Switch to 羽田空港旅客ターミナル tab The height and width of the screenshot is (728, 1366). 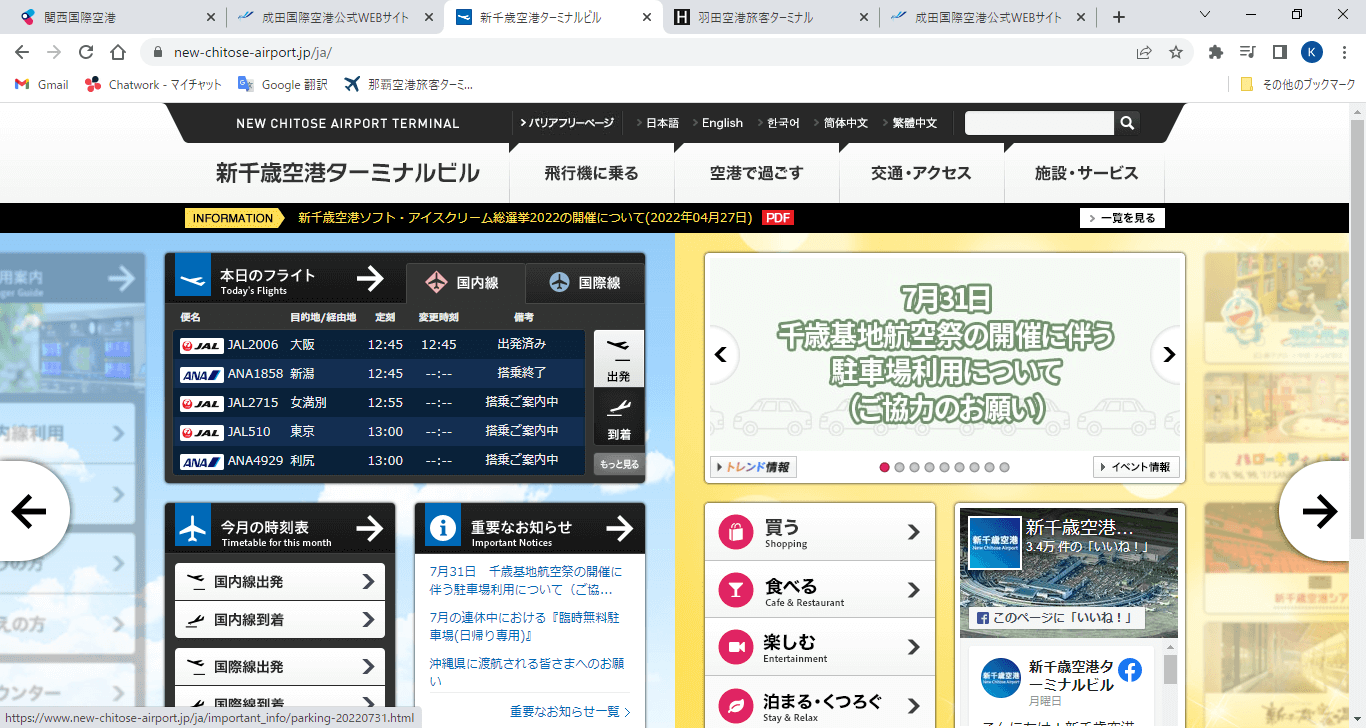tap(770, 17)
